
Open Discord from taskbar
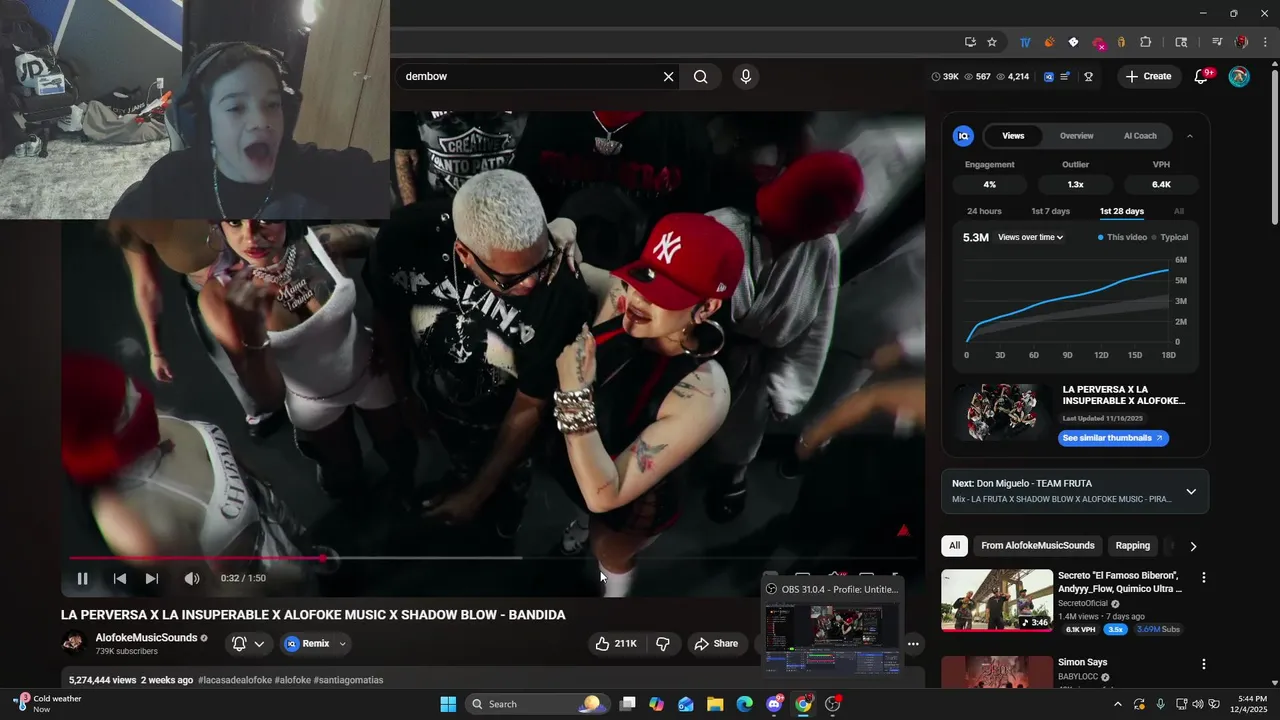pos(774,704)
